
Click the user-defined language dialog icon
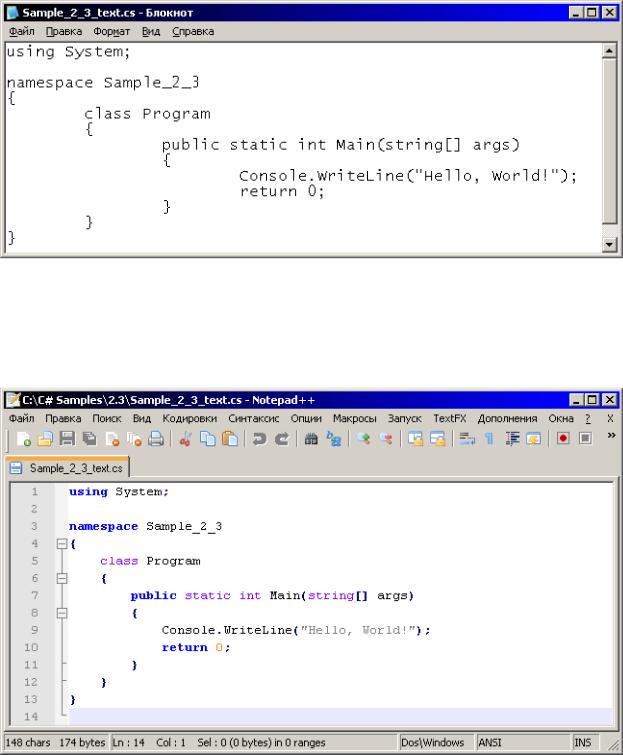tap(533, 439)
